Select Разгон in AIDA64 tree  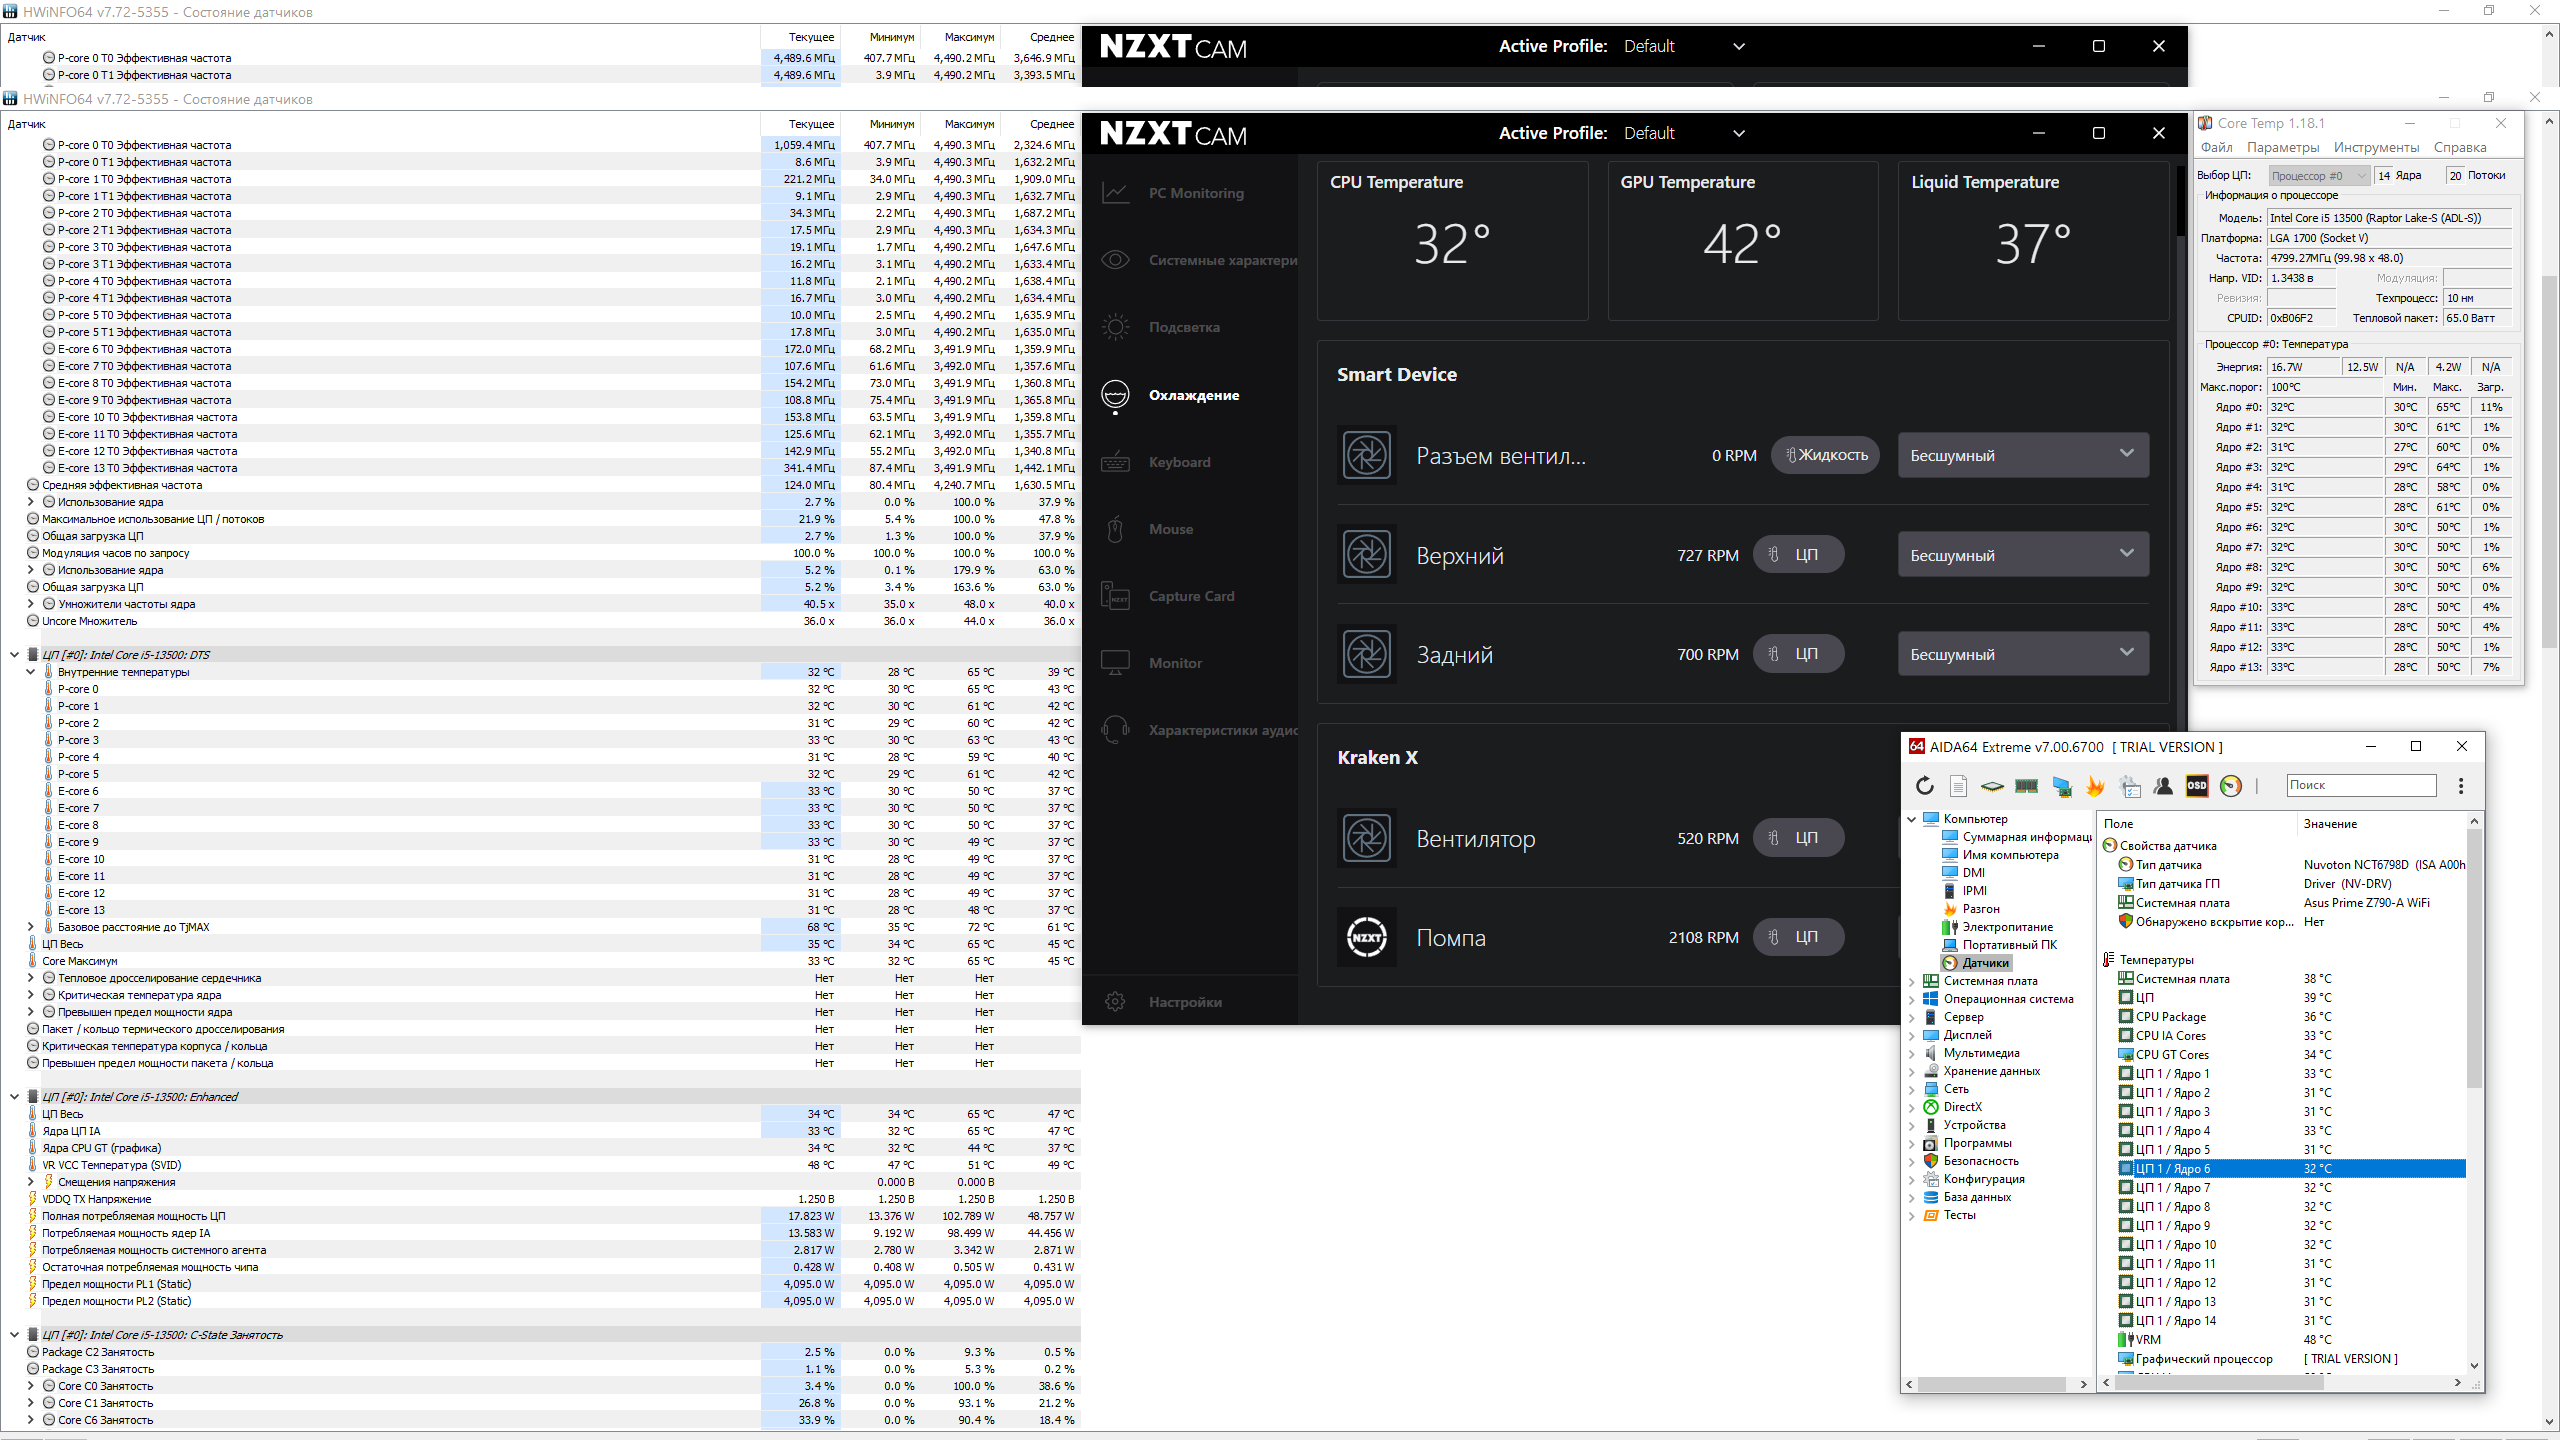pos(1980,909)
